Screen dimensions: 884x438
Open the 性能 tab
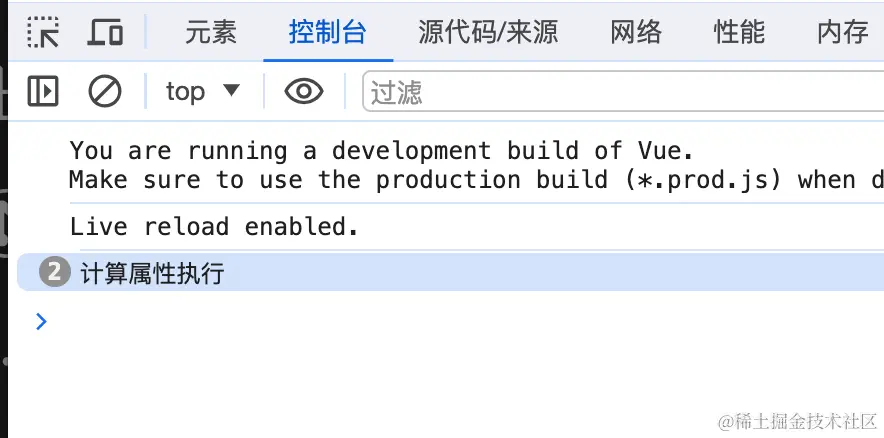click(739, 33)
